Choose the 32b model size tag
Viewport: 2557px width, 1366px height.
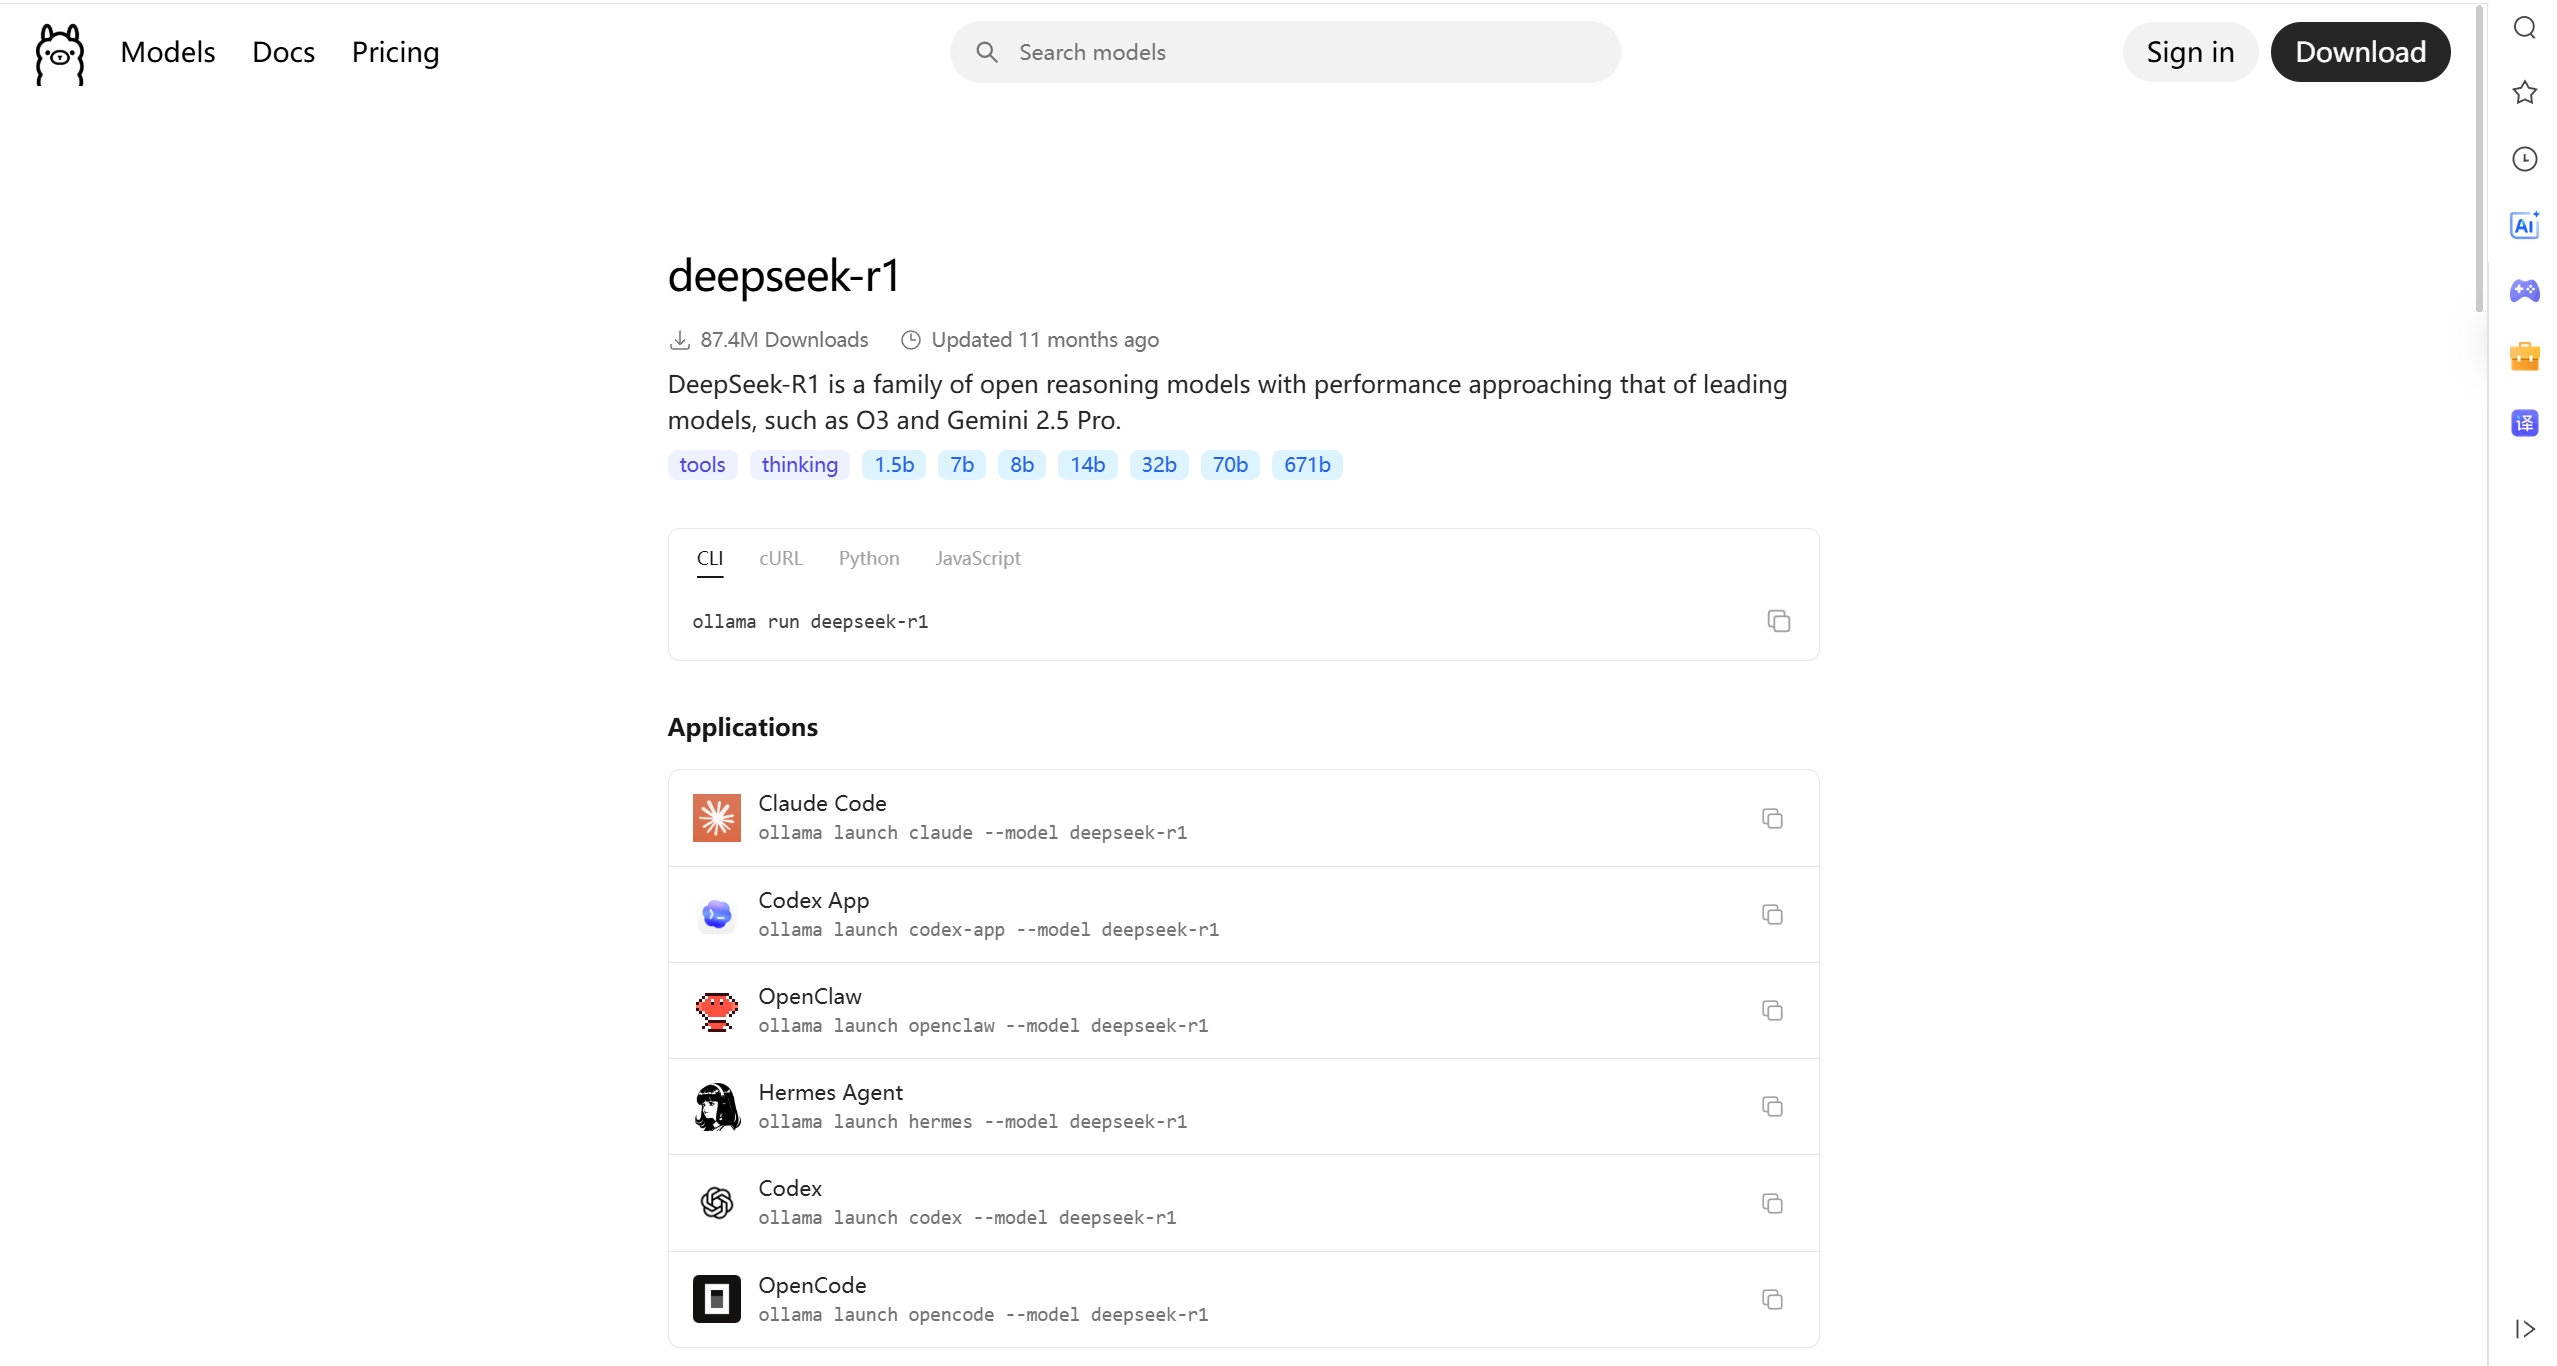(1159, 465)
